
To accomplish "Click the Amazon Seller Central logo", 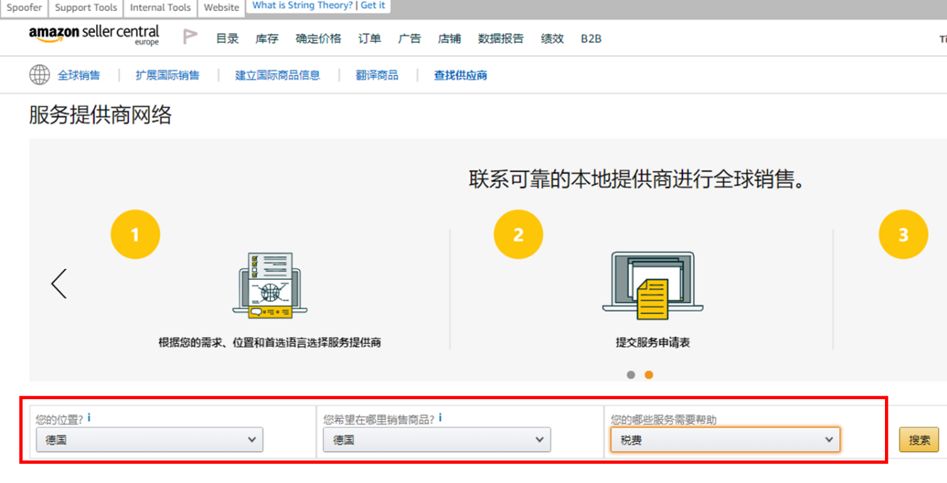I will (94, 37).
